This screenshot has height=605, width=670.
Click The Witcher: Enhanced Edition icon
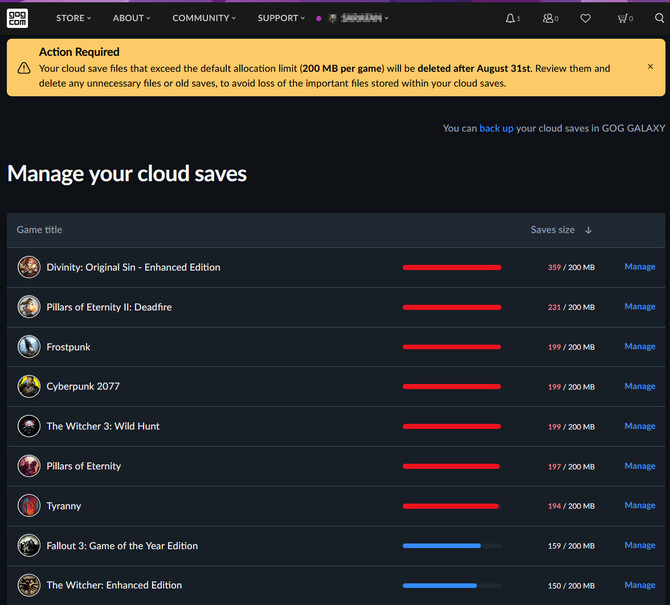click(29, 585)
